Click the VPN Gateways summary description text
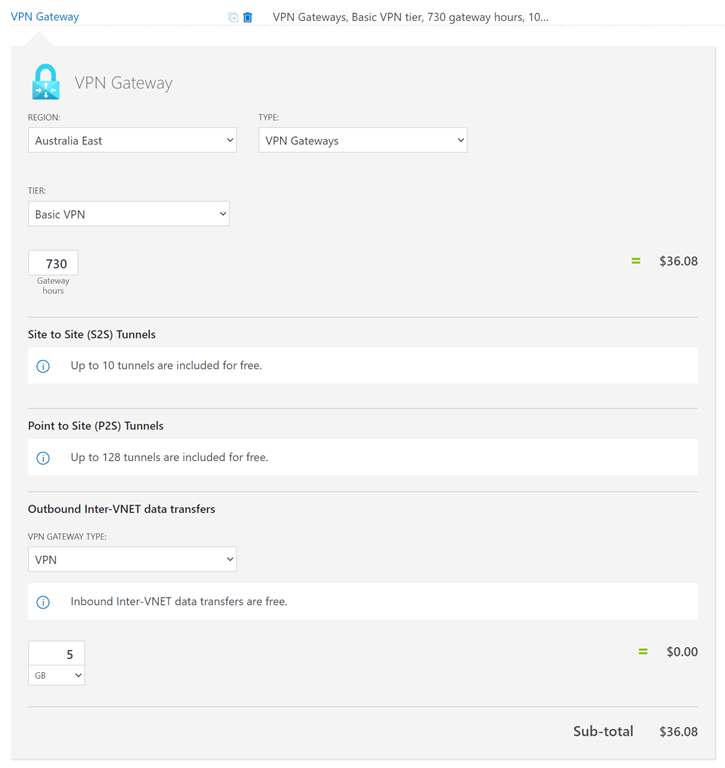The height and width of the screenshot is (768, 725). click(410, 17)
